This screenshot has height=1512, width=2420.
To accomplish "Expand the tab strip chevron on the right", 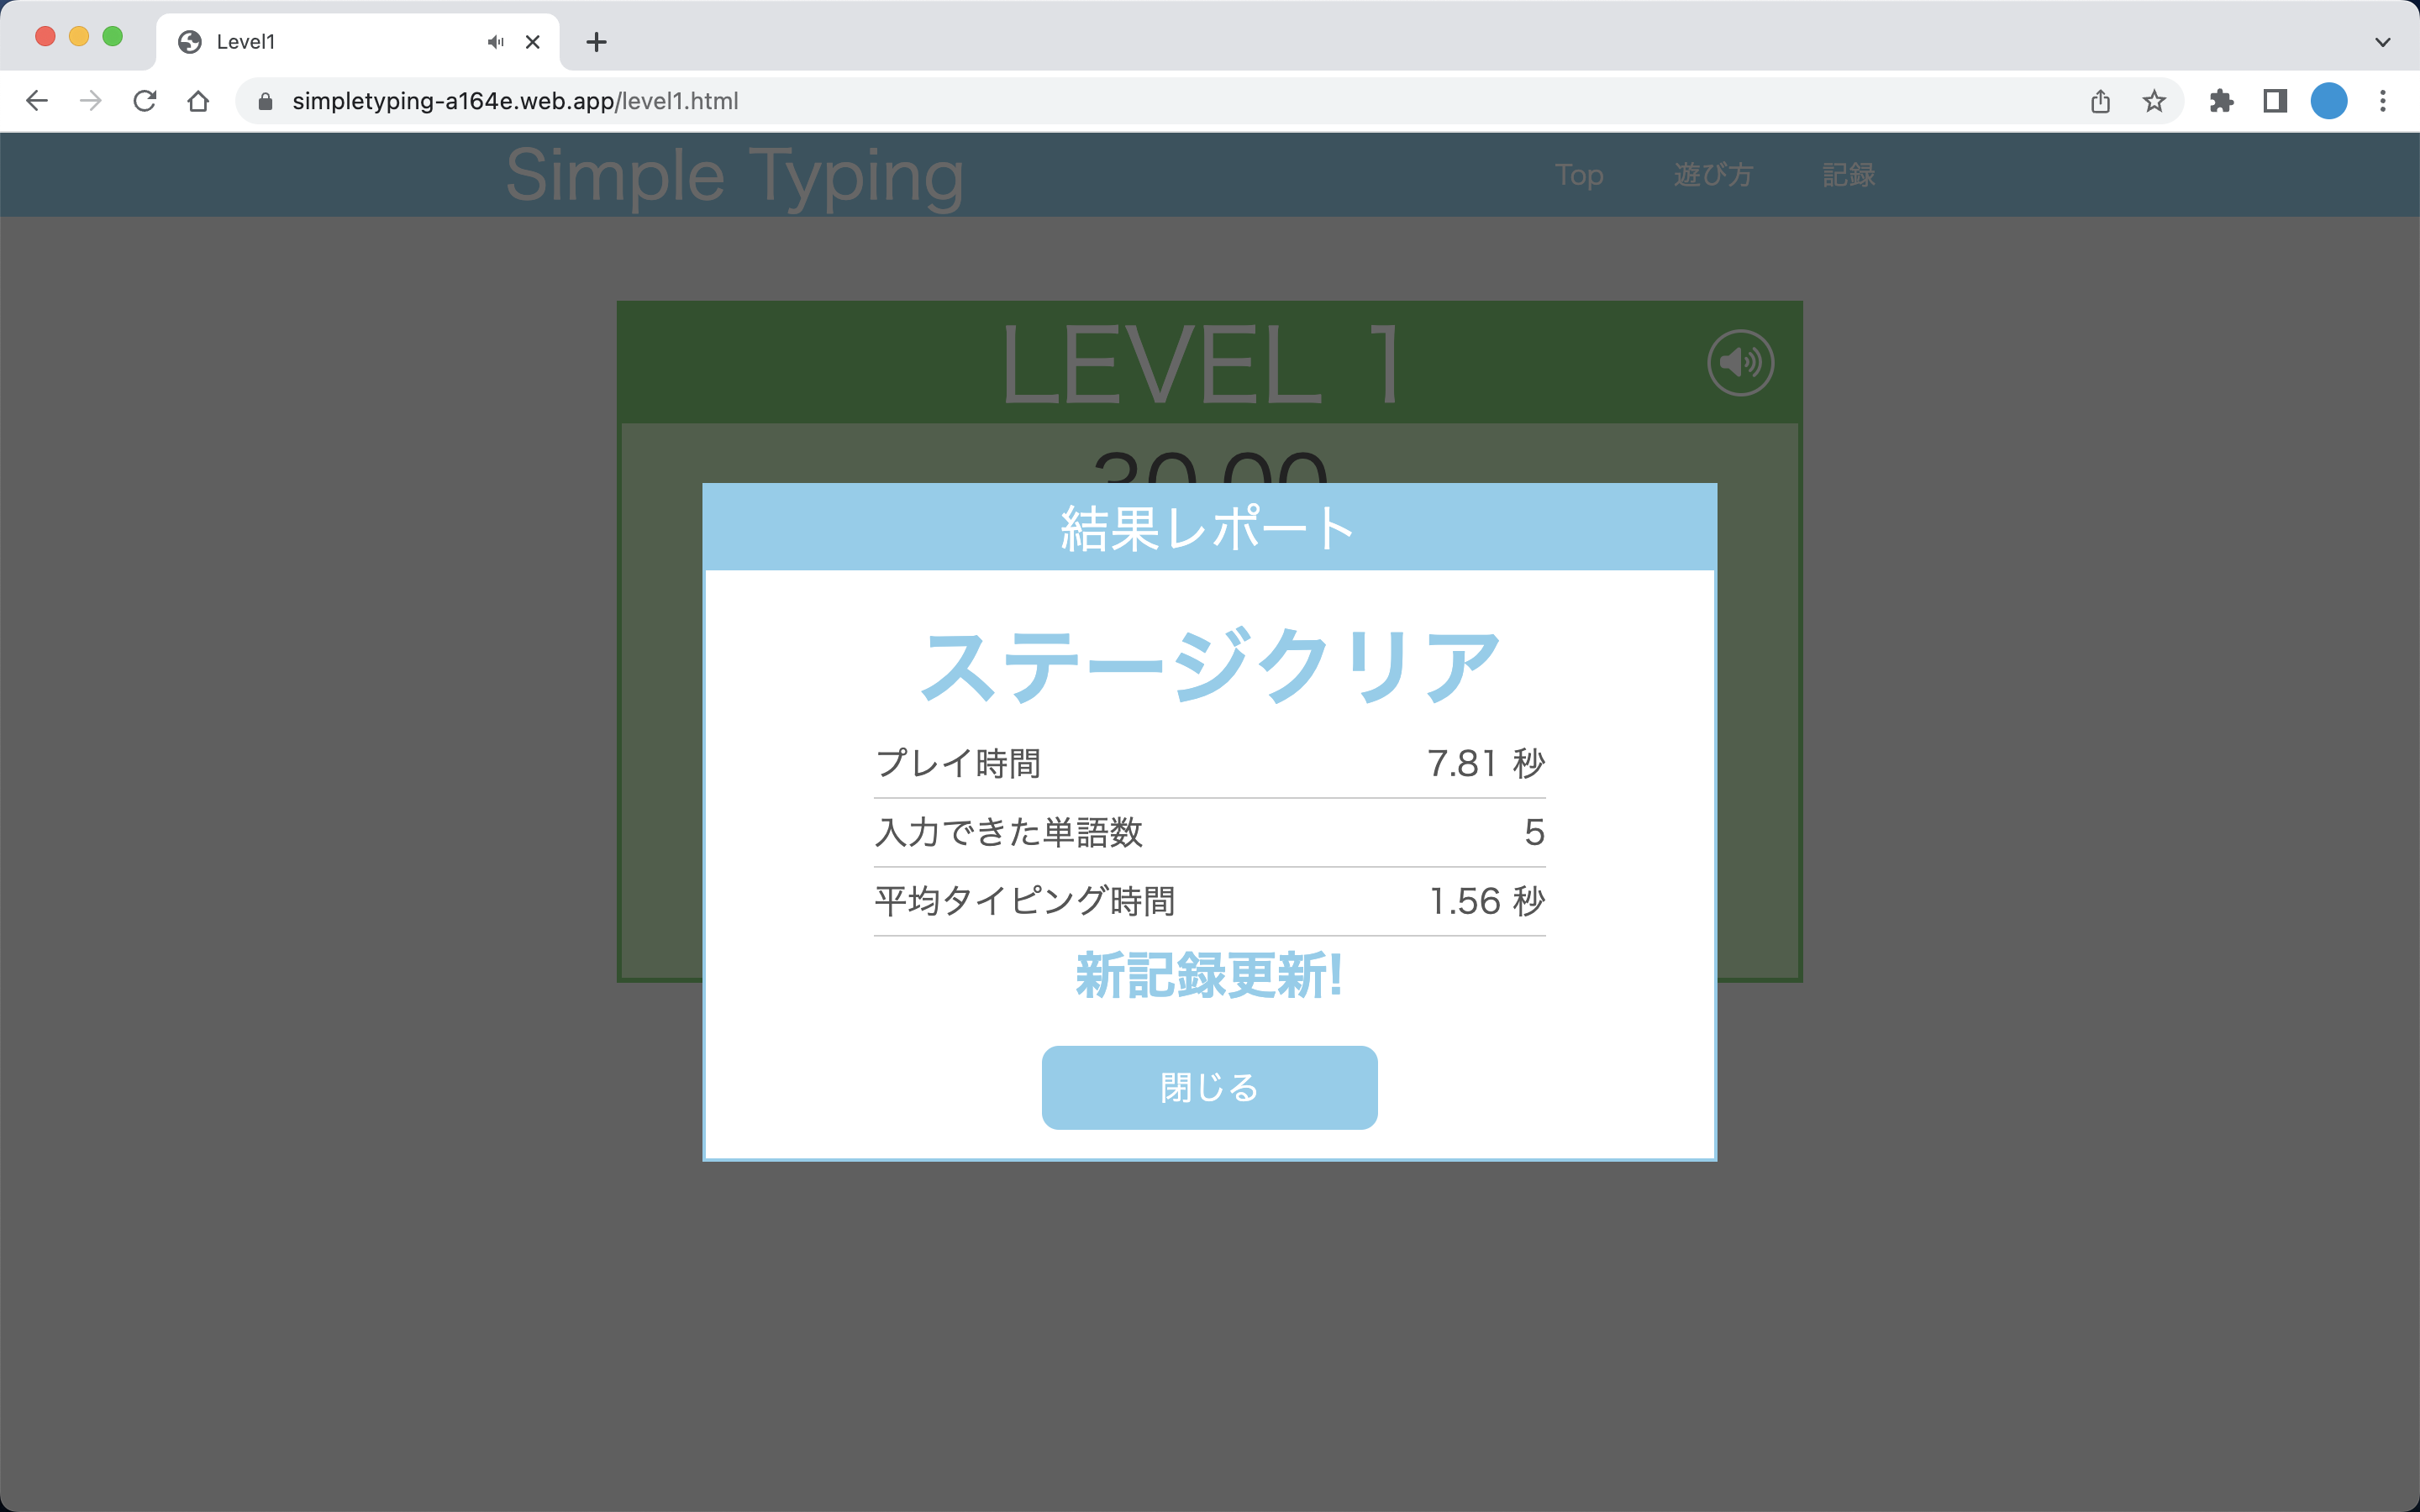I will (x=2381, y=42).
